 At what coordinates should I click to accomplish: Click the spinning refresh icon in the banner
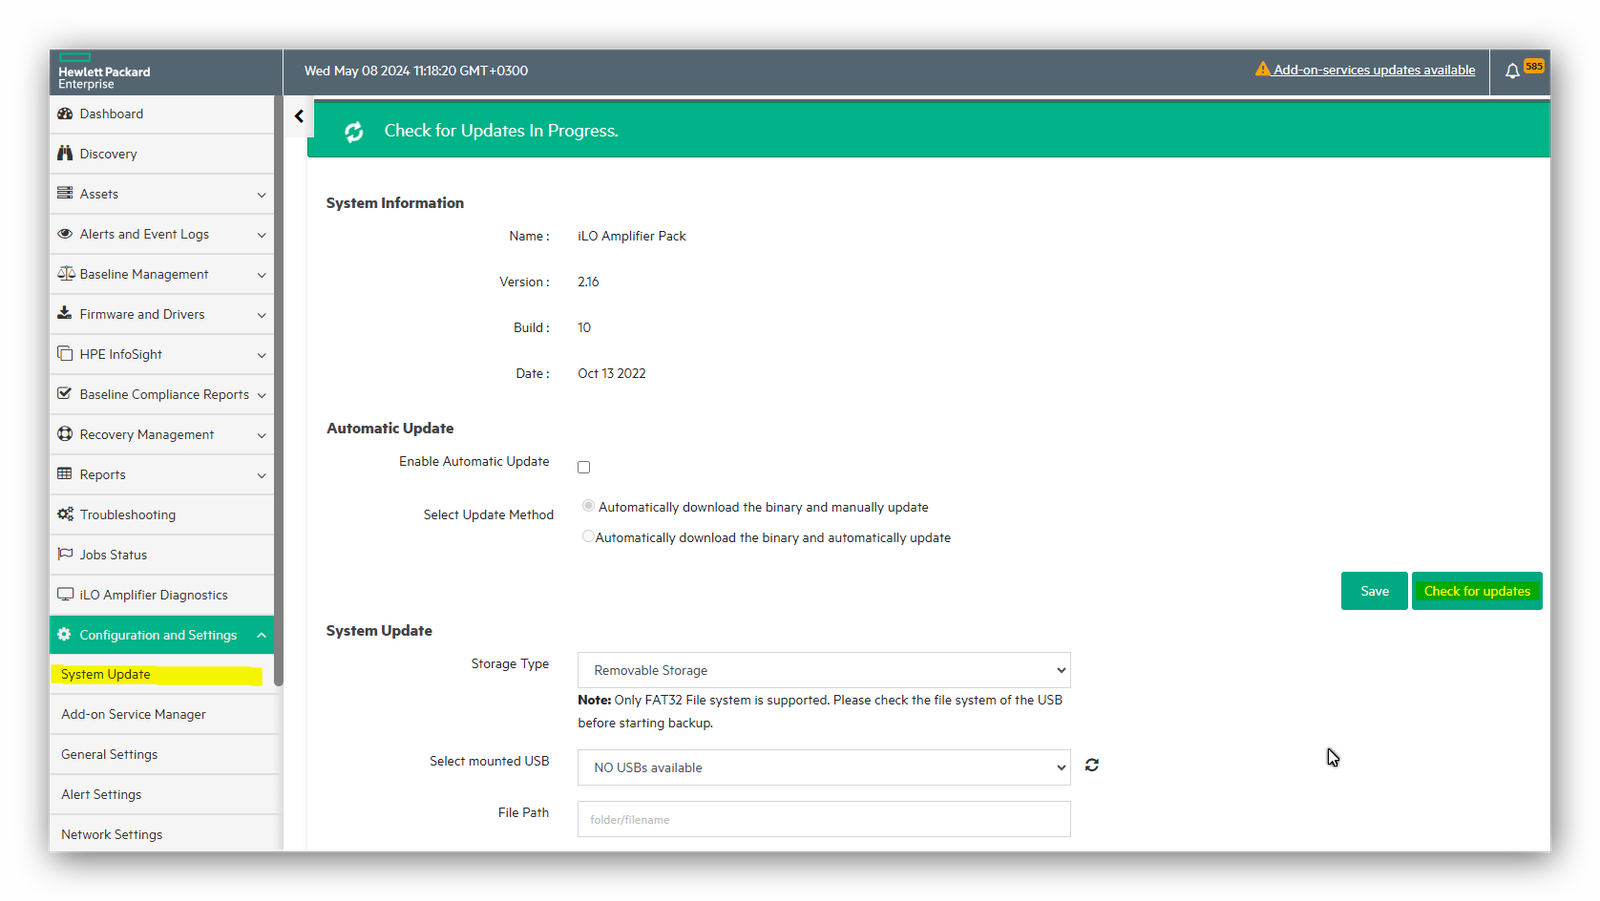[x=354, y=131]
